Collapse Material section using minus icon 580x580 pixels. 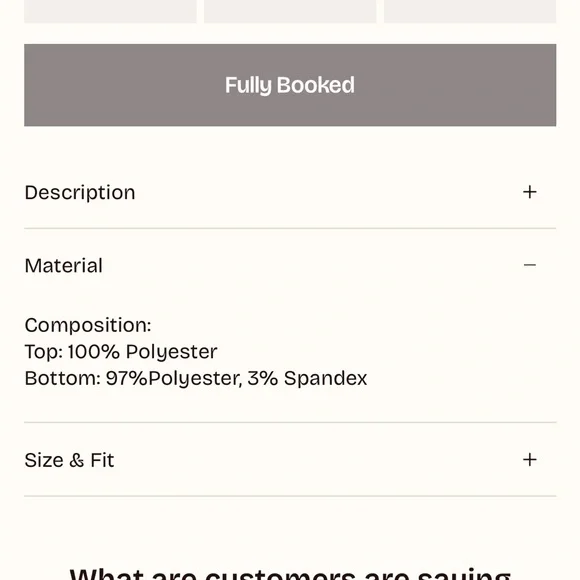[529, 265]
